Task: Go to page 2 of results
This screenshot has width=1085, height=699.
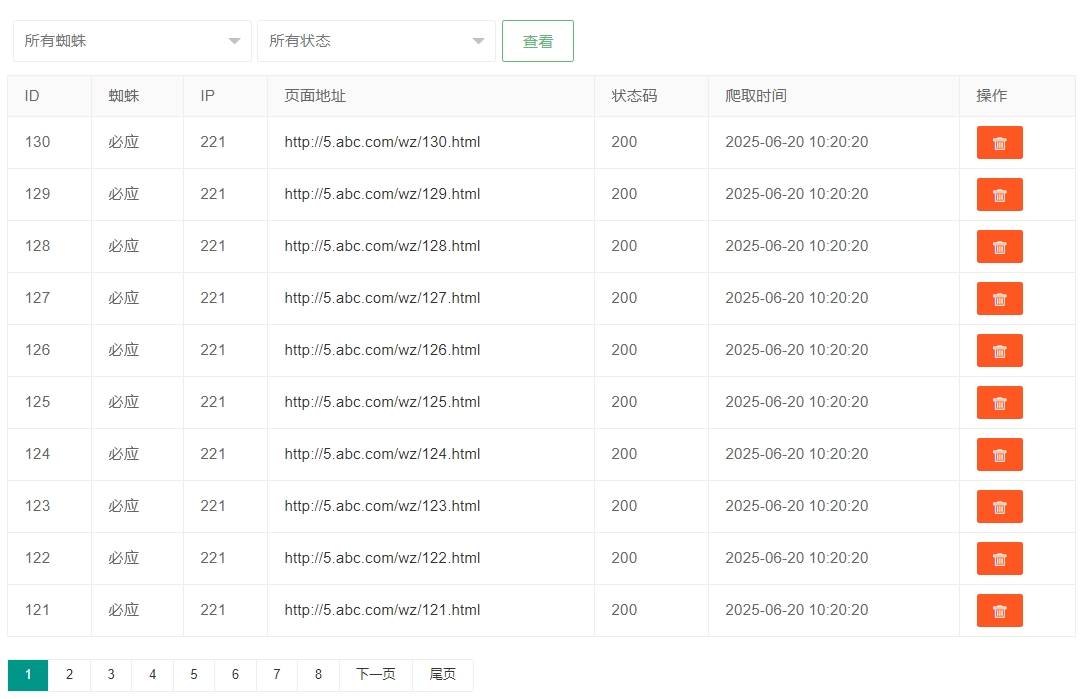Action: pos(69,675)
